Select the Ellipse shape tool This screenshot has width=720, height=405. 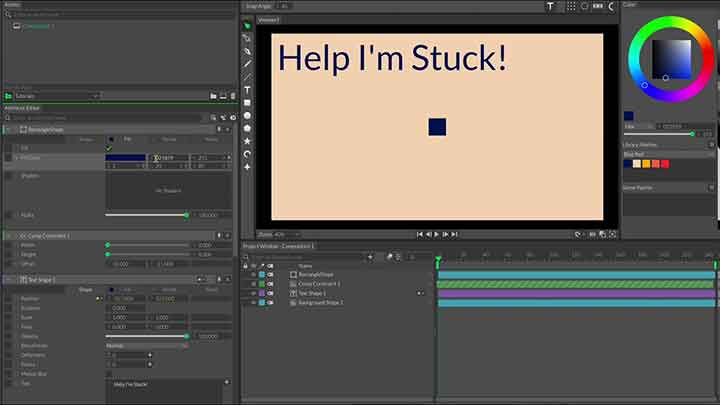tap(247, 116)
